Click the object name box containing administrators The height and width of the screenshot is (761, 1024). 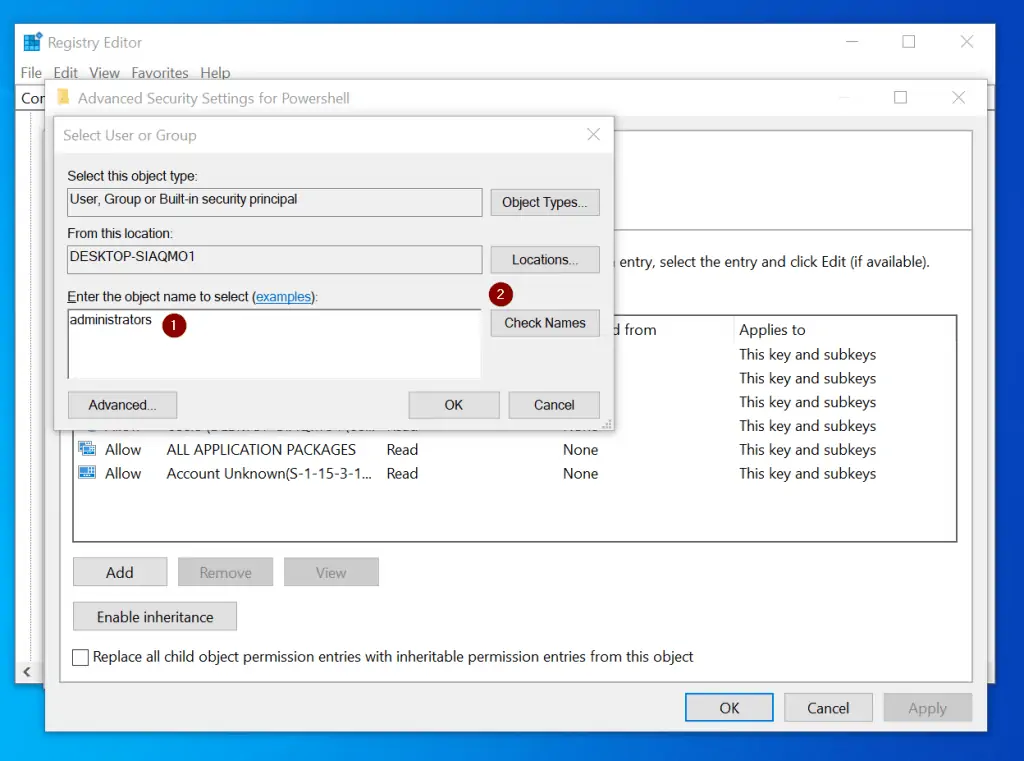(x=274, y=344)
